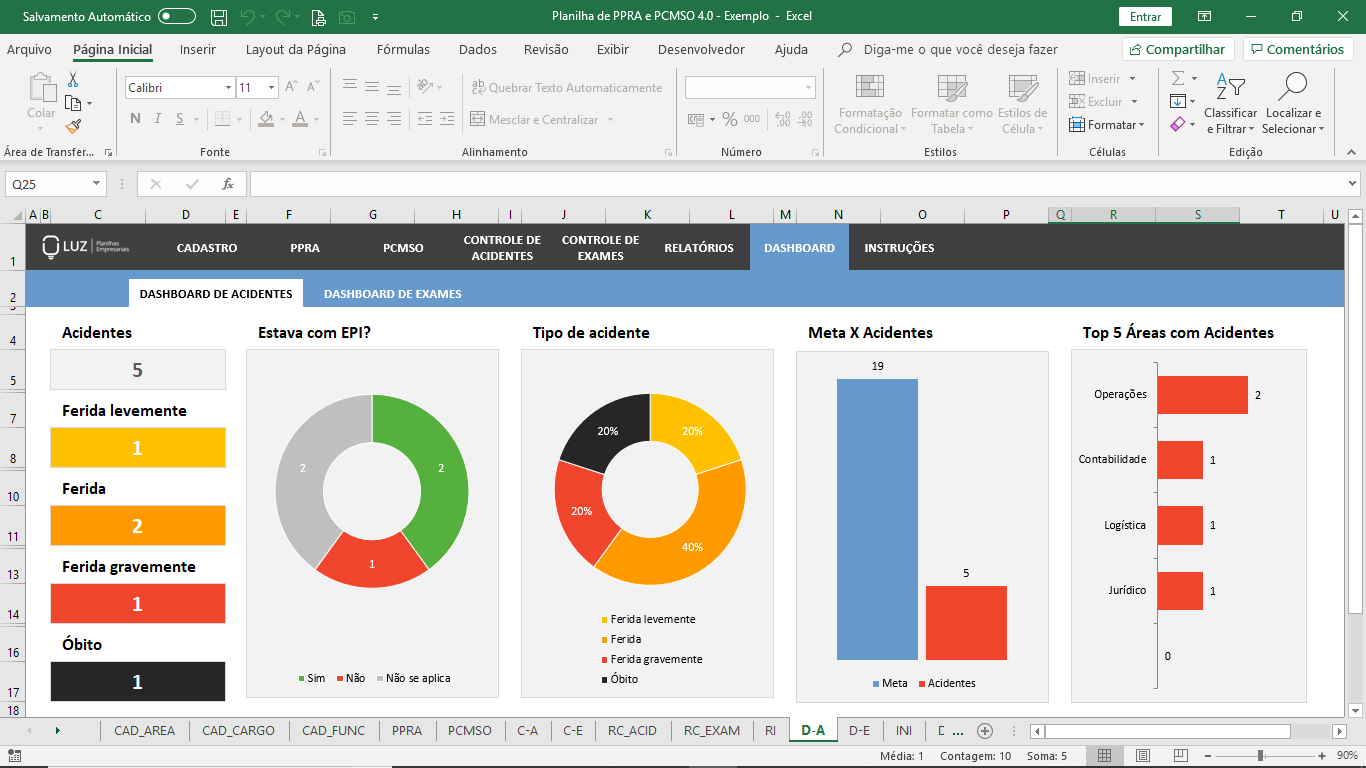Click the Compartilhar button

[1178, 50]
